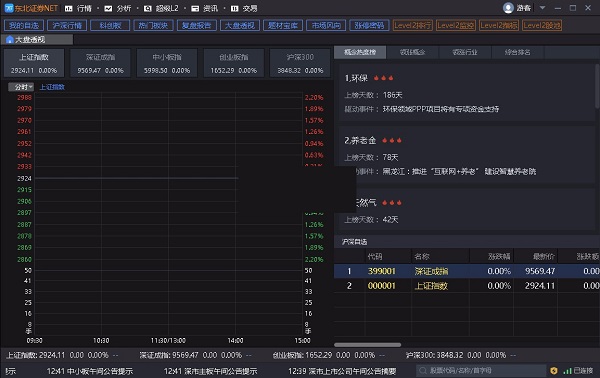Click the 题材宝库 toolbar button
Screen dimensions: 600x378
[x=283, y=25]
